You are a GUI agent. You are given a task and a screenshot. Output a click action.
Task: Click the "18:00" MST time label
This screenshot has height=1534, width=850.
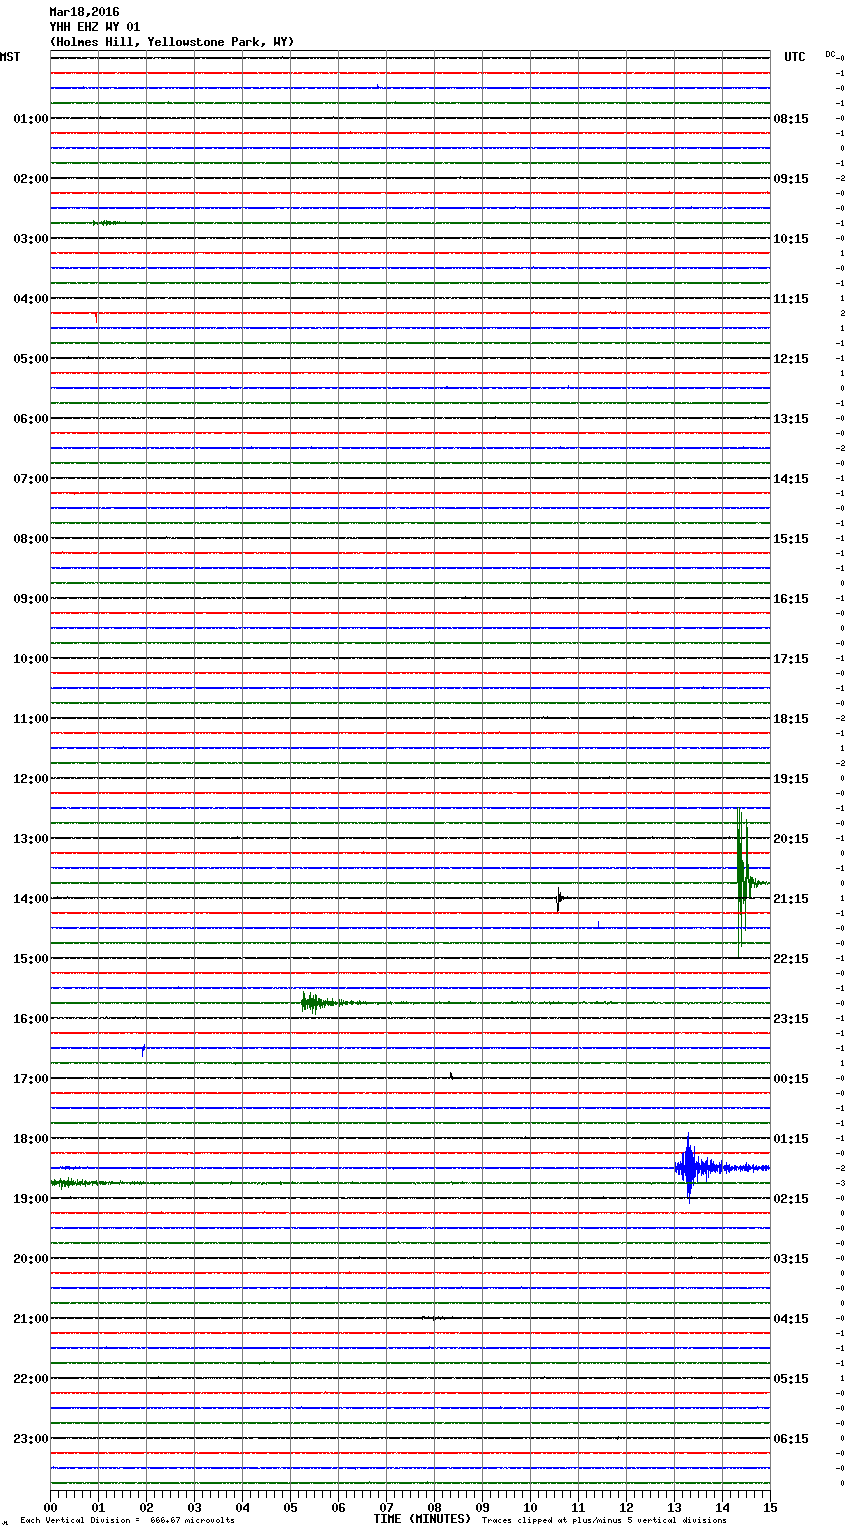tap(31, 1139)
